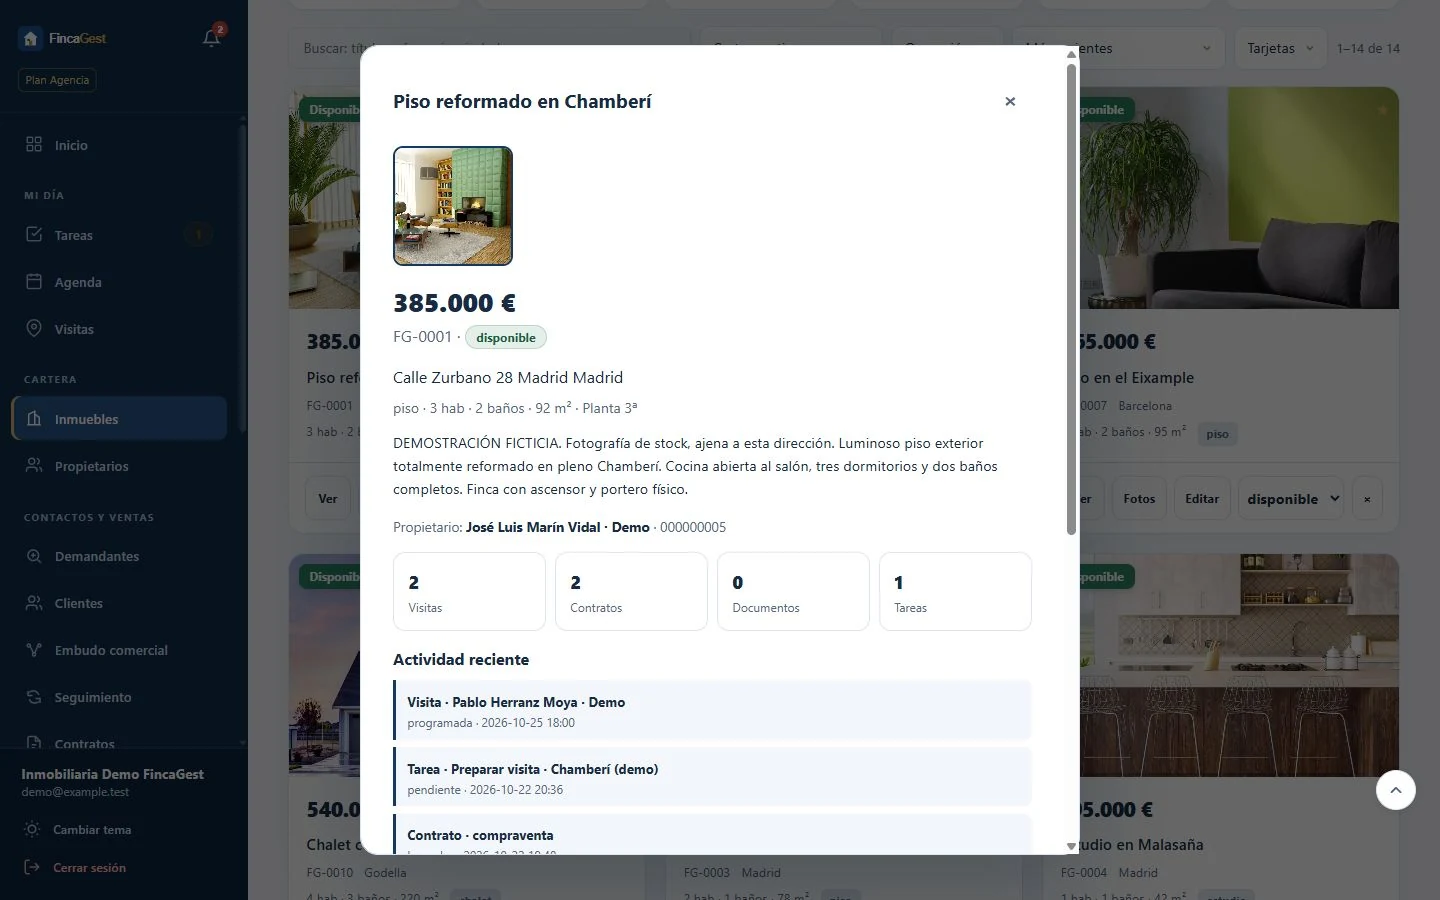
Task: Click the scroll-to-top arrow button
Action: (x=1396, y=790)
